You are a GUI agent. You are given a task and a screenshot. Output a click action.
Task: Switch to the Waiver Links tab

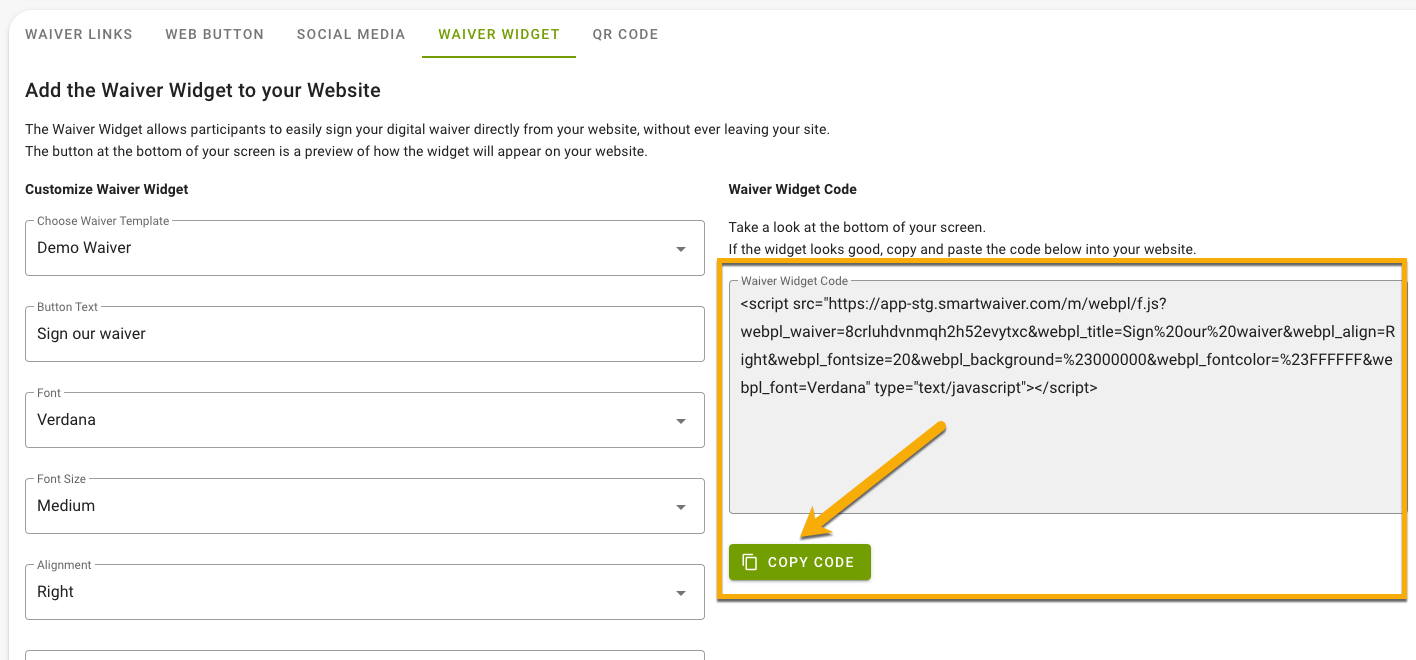79,34
